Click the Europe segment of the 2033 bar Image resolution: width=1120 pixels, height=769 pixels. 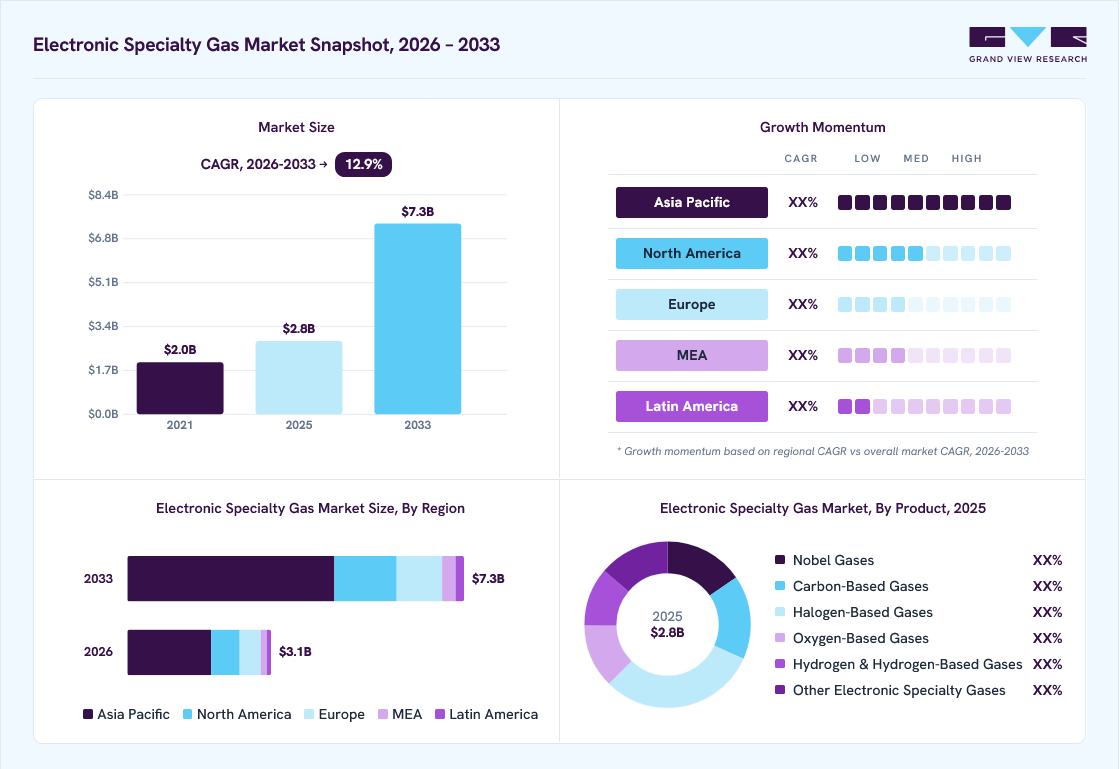tap(419, 578)
